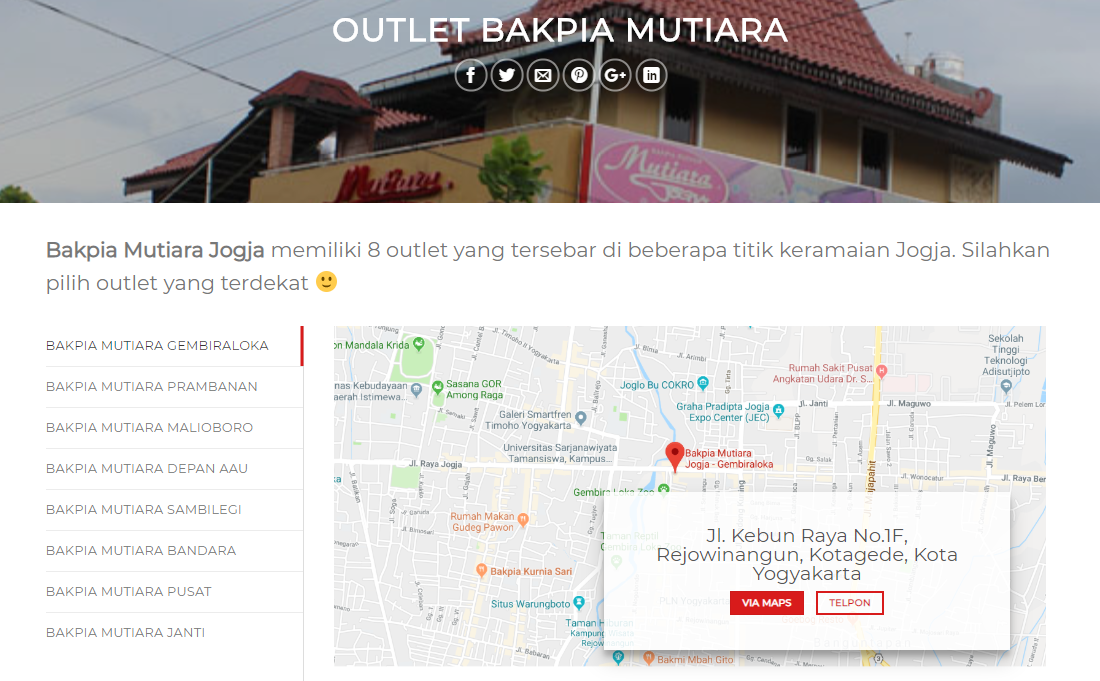Screen dimensions: 1100x681
Task: Click the red Bakpia Mutiara Gembiraloka map pin
Action: click(x=674, y=457)
